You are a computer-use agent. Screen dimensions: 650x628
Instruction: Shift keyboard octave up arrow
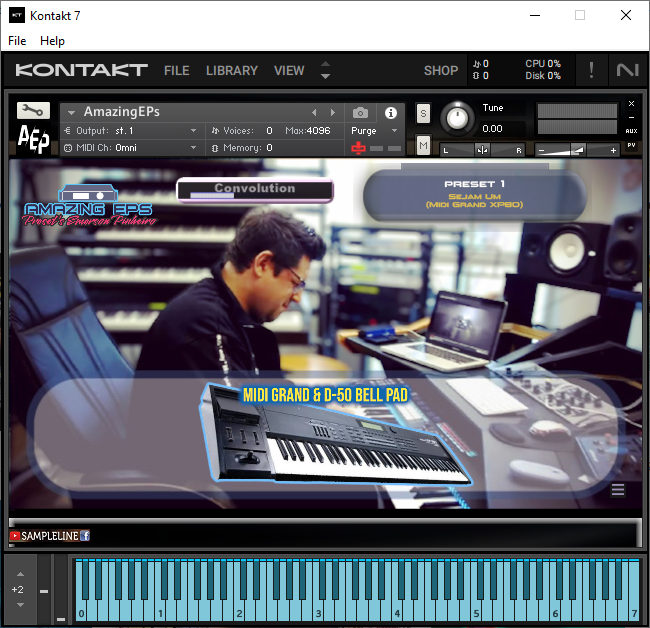tap(20, 575)
